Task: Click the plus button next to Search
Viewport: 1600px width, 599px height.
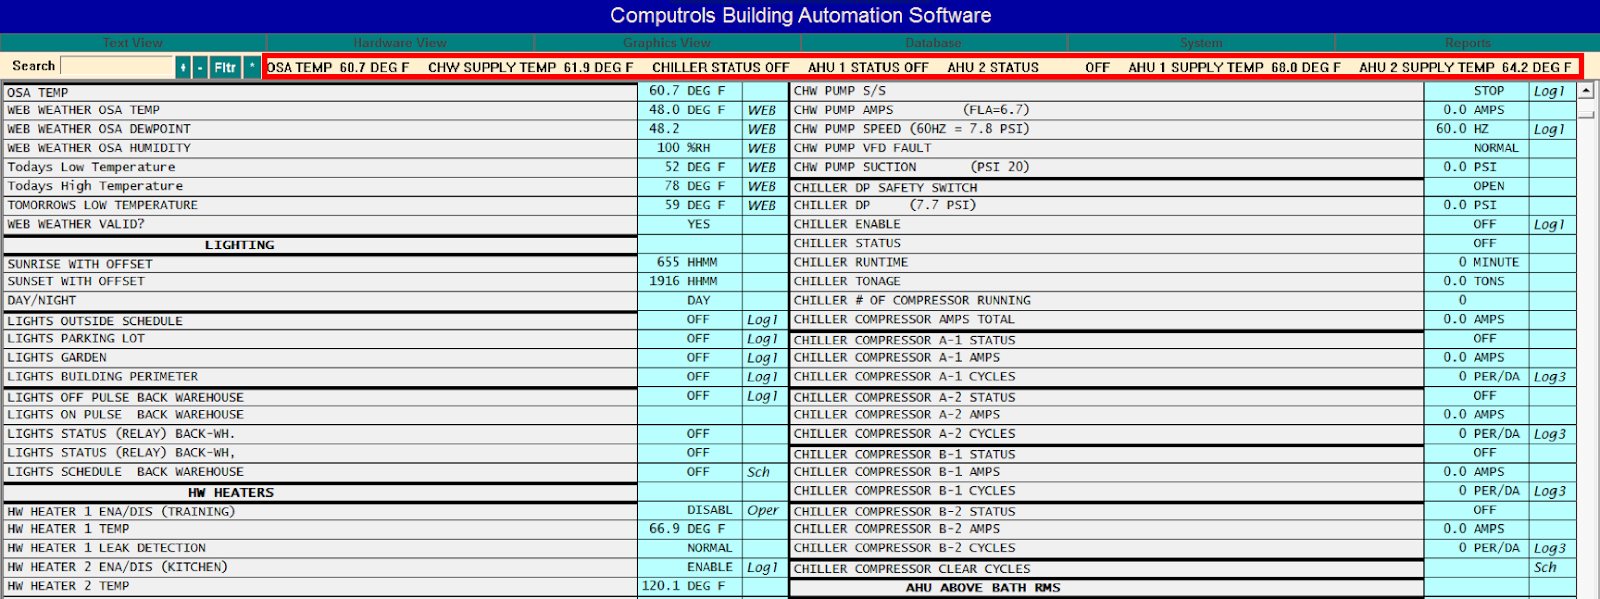Action: [x=183, y=67]
